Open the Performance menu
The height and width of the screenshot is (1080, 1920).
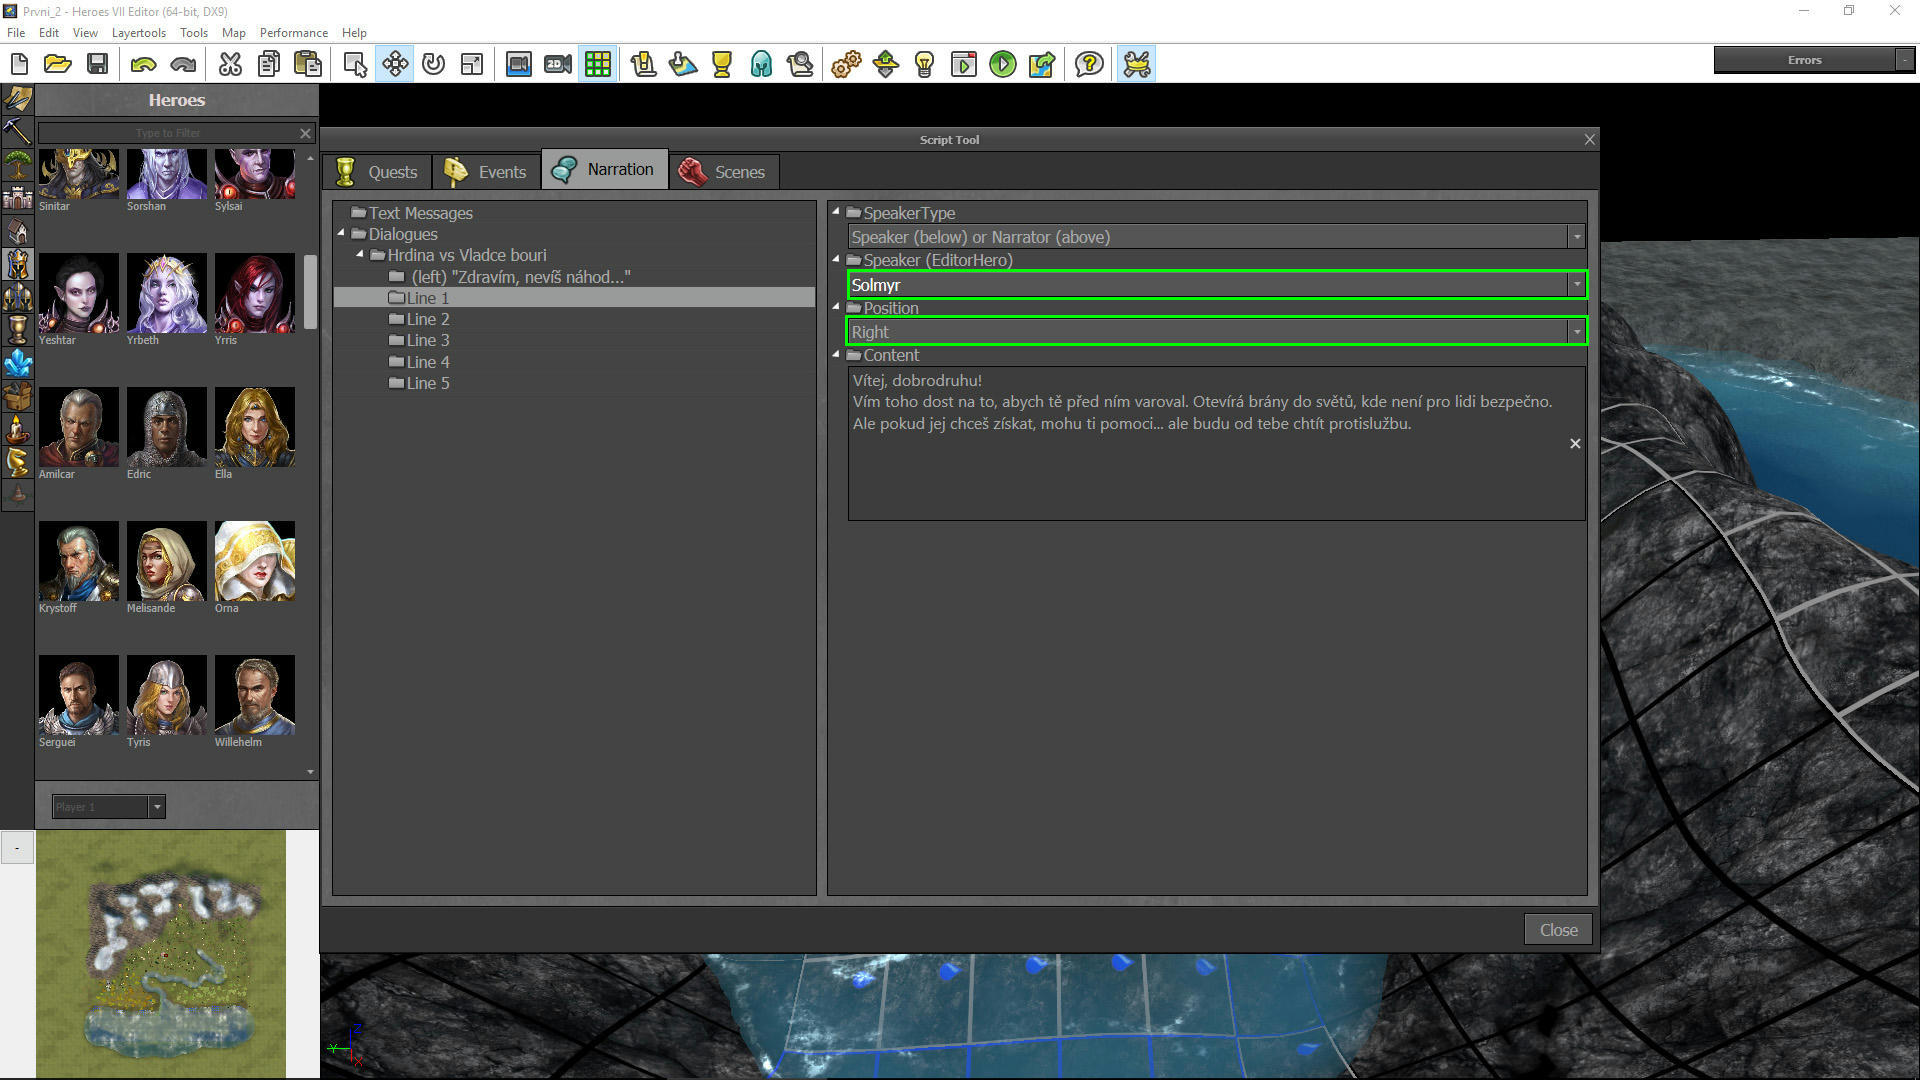click(293, 32)
